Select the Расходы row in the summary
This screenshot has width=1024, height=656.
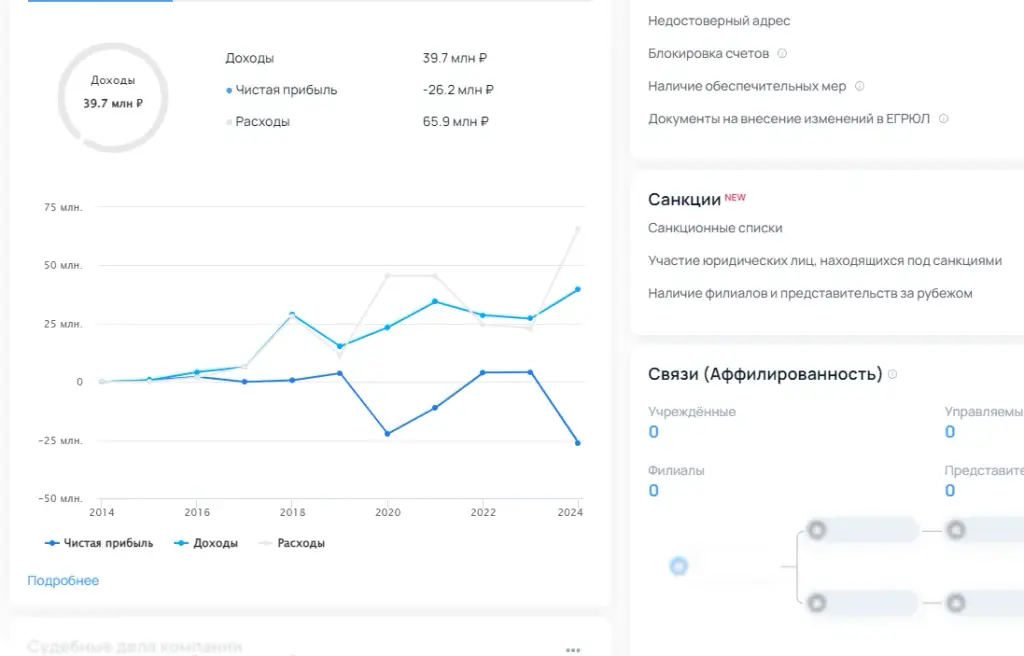click(357, 122)
